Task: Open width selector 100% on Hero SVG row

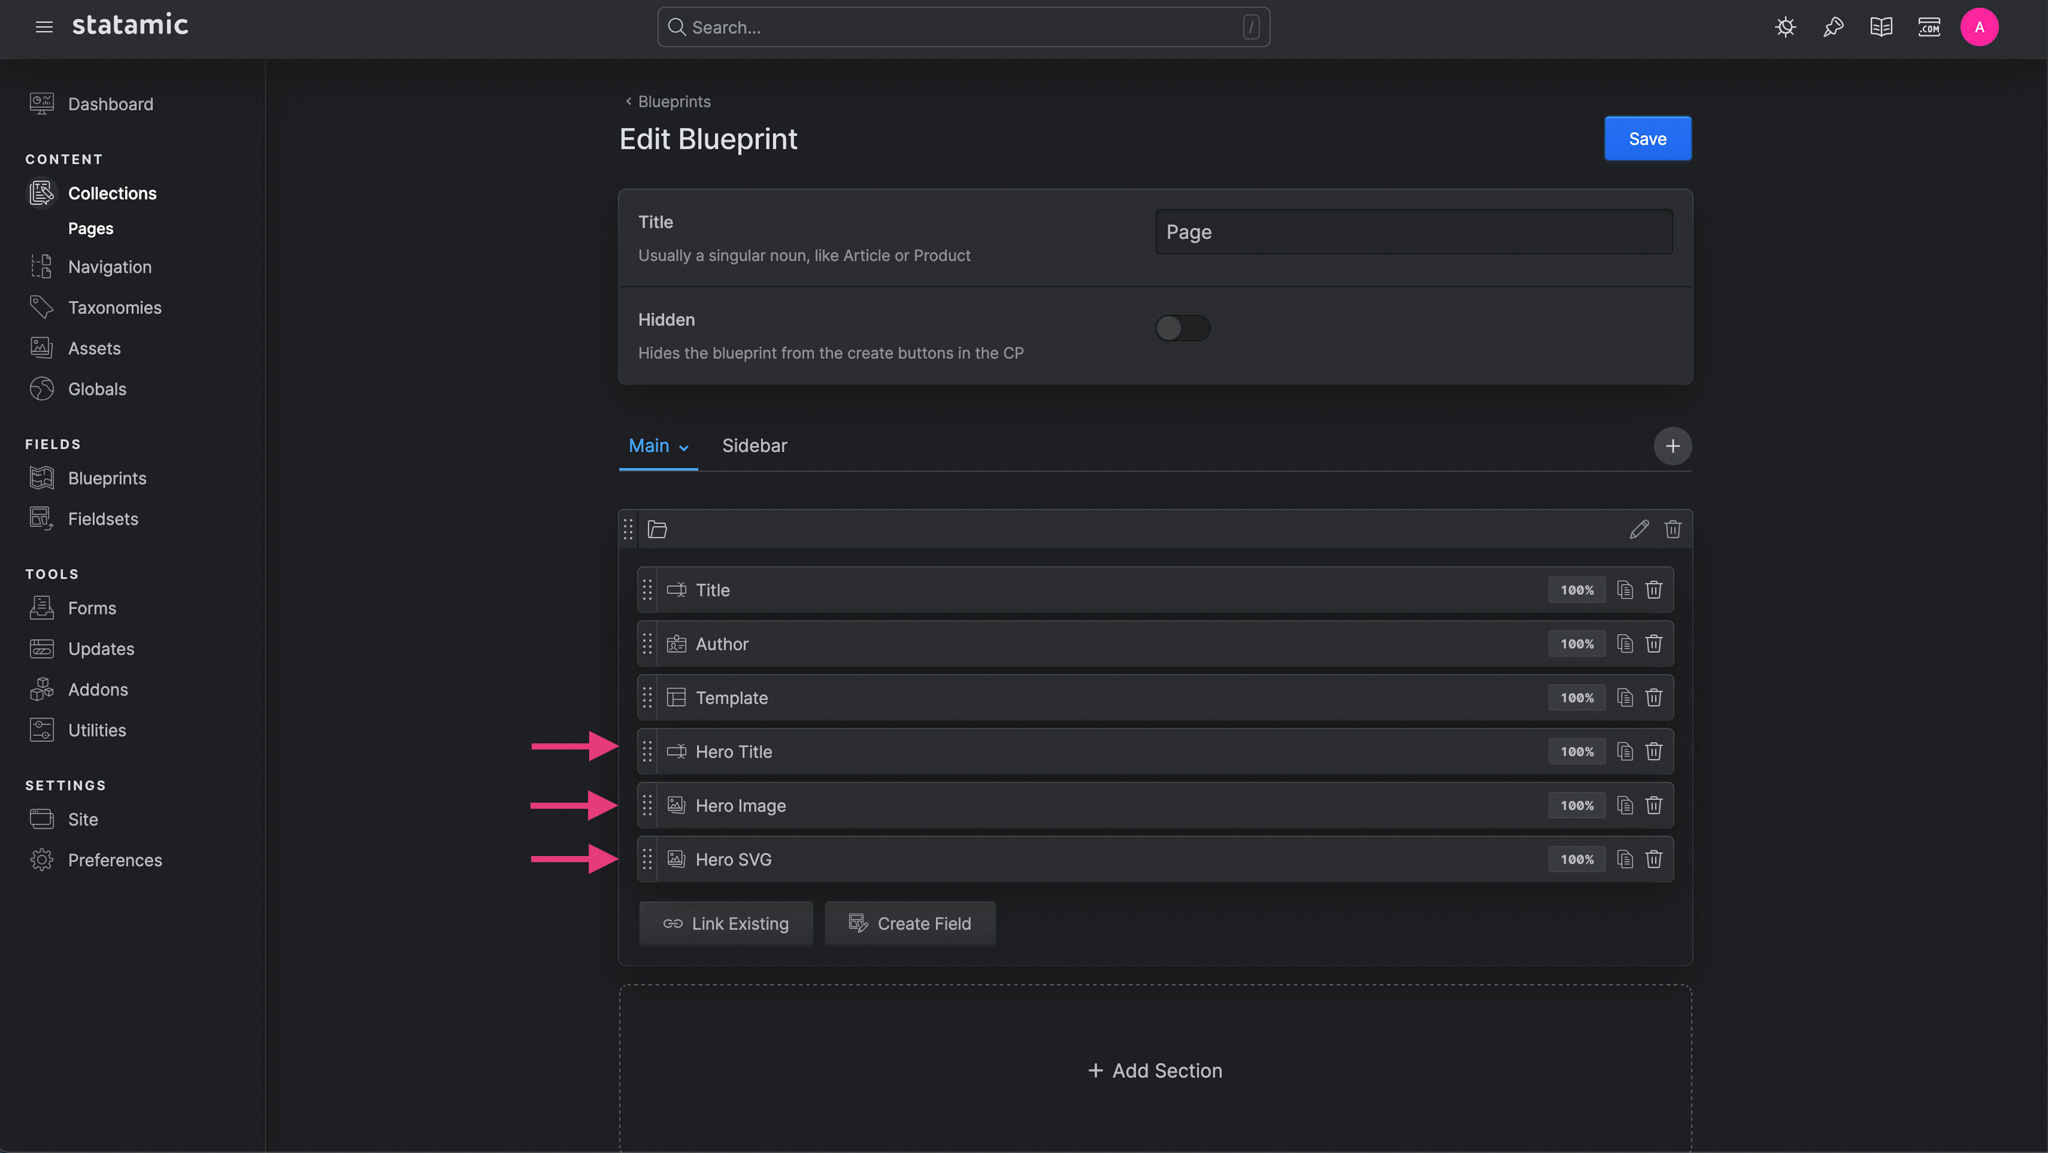Action: (1577, 860)
